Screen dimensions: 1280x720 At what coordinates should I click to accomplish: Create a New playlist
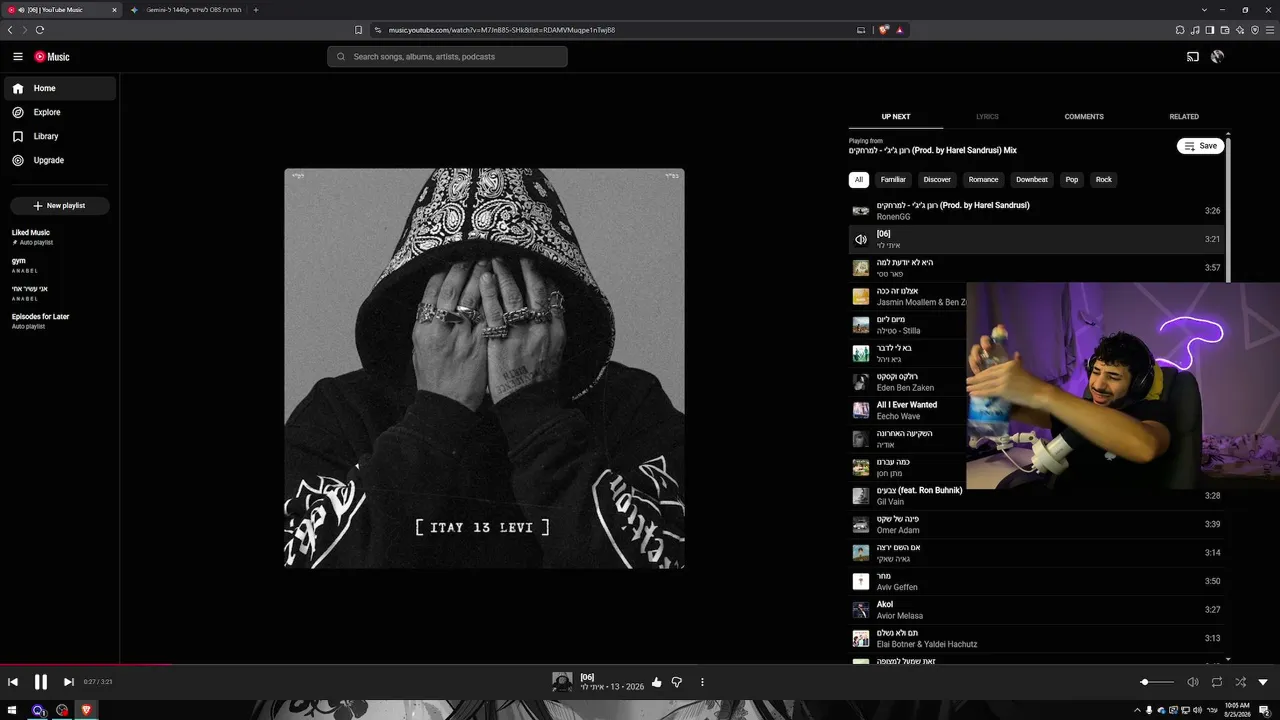(60, 206)
